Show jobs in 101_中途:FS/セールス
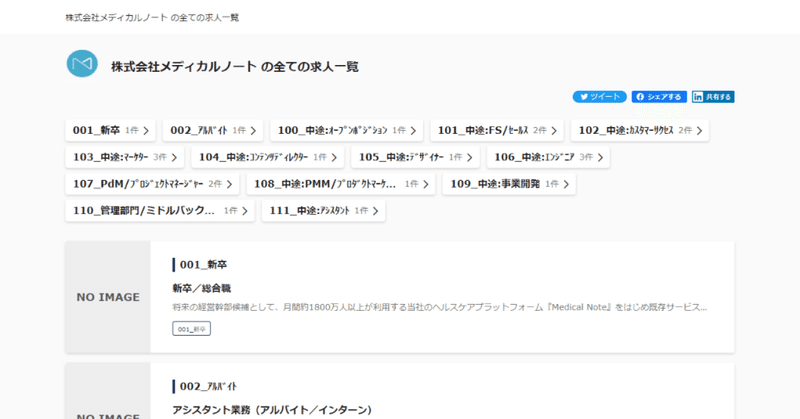Screen dimensions: 800x419 (x=497, y=131)
